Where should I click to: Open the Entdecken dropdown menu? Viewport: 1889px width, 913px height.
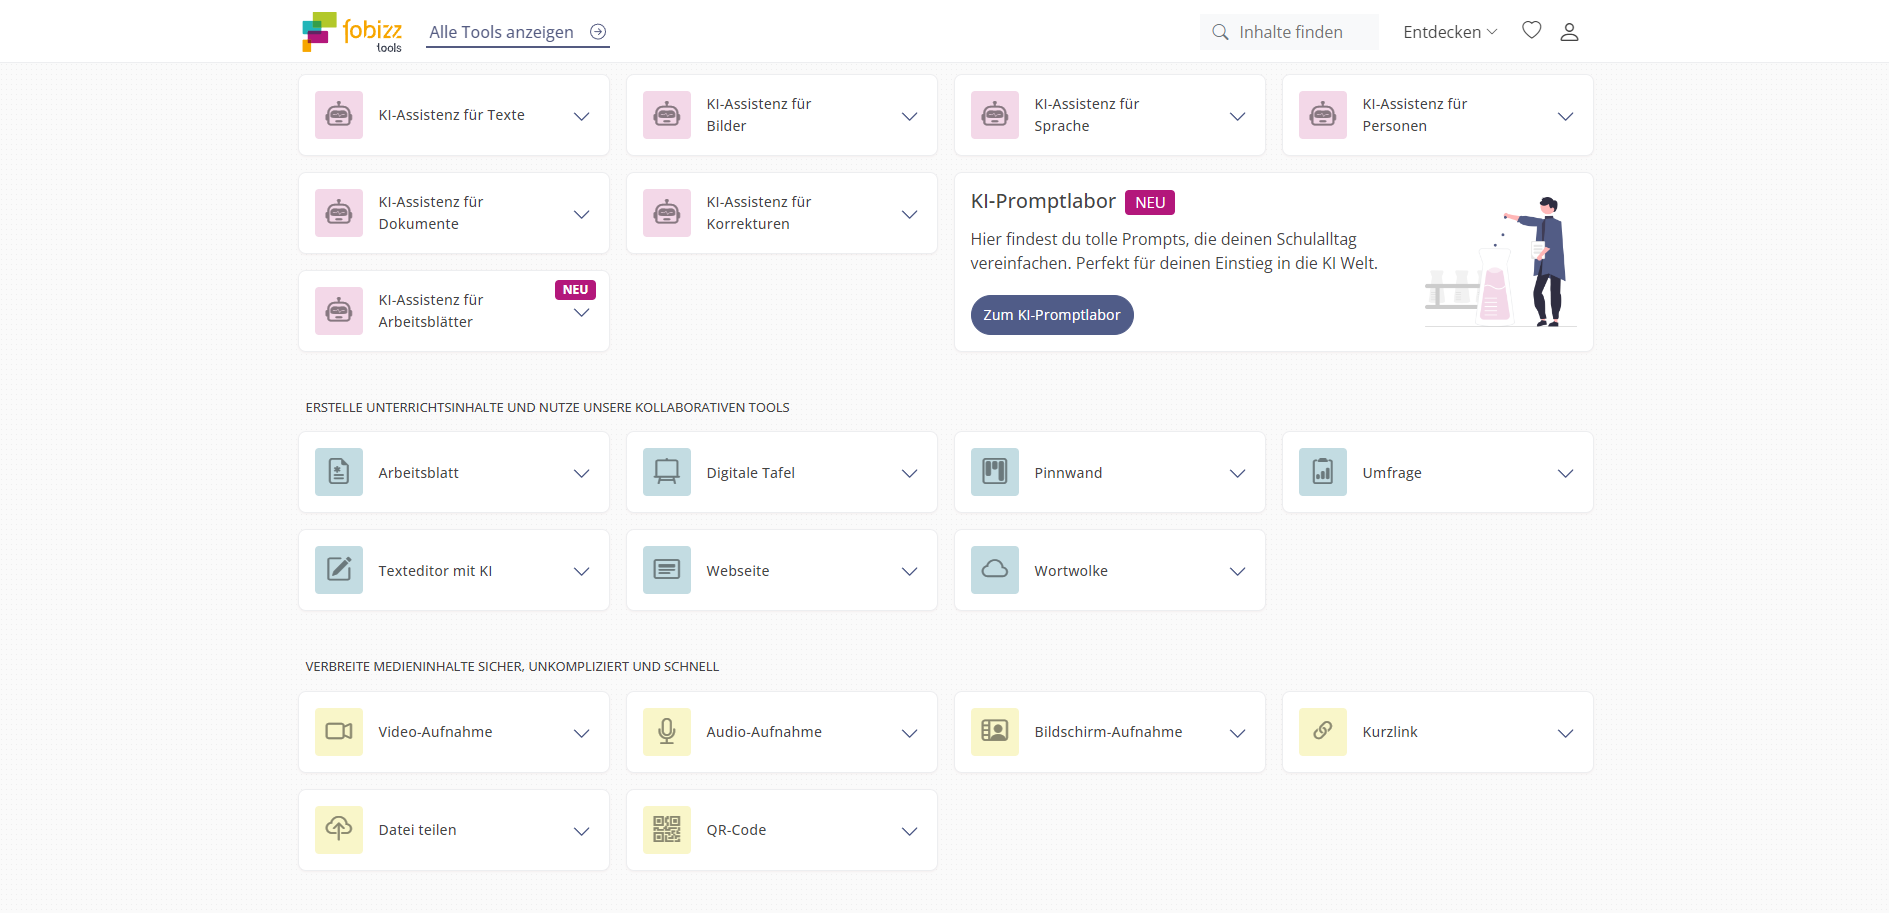tap(1449, 31)
